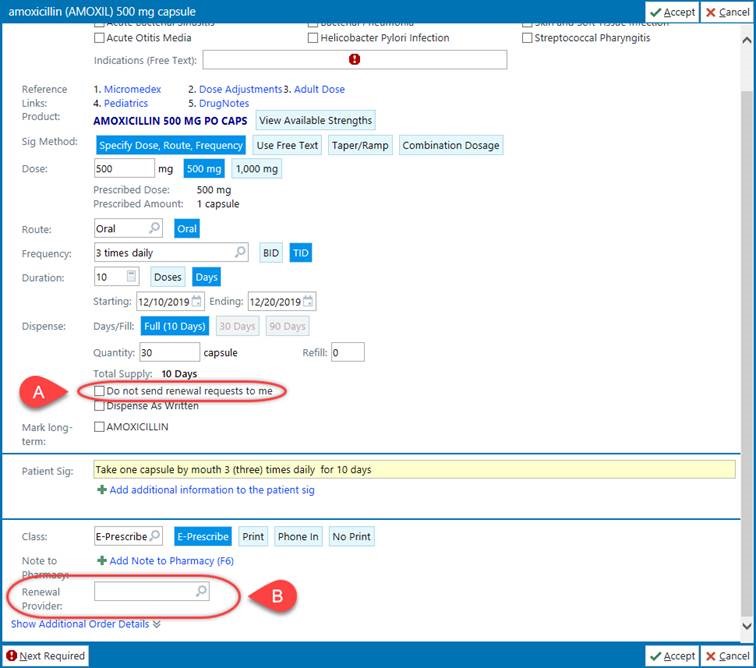Click the Refill input field
Screen dimensions: 756x668
pos(348,352)
